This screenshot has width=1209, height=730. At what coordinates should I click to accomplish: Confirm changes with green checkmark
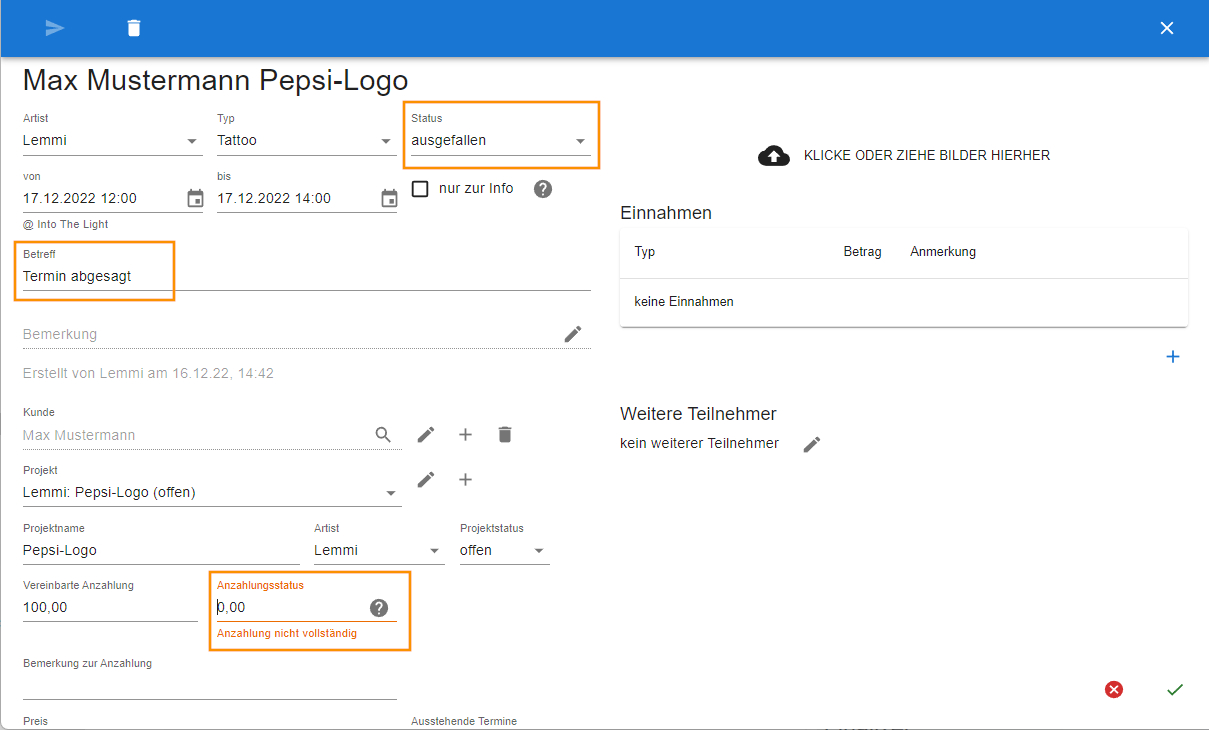(x=1175, y=689)
